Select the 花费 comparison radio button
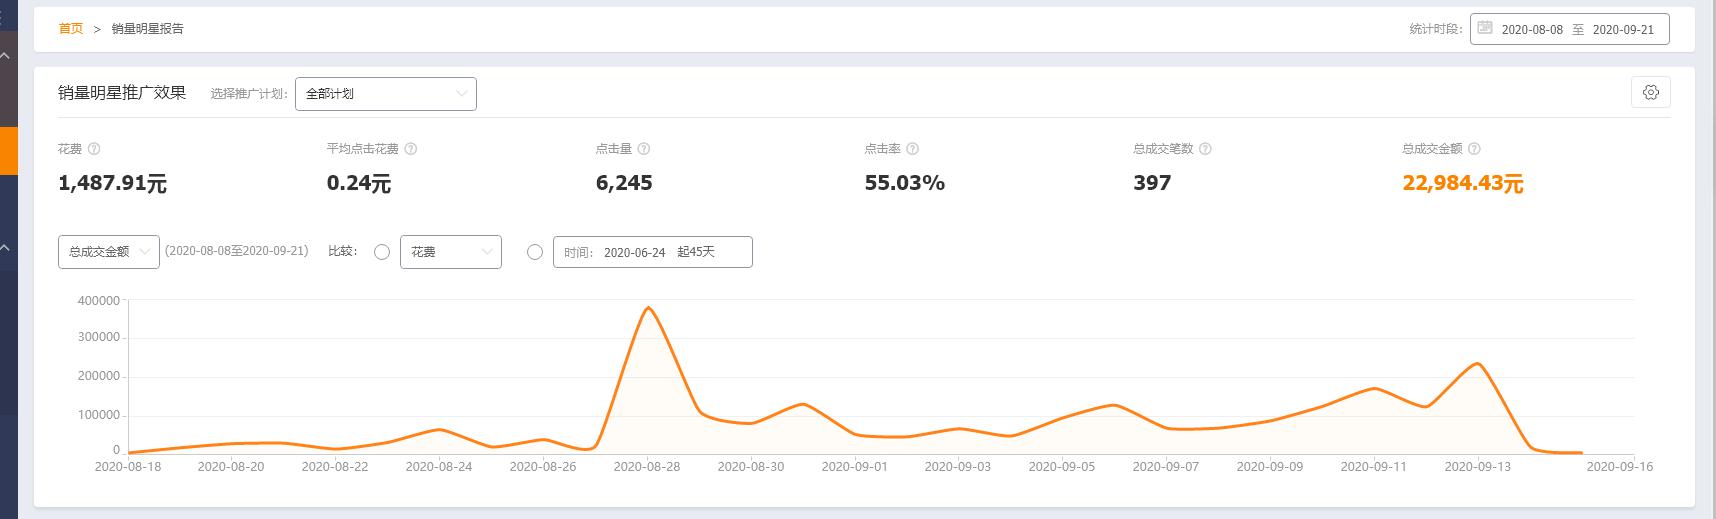The width and height of the screenshot is (1716, 519). 381,252
